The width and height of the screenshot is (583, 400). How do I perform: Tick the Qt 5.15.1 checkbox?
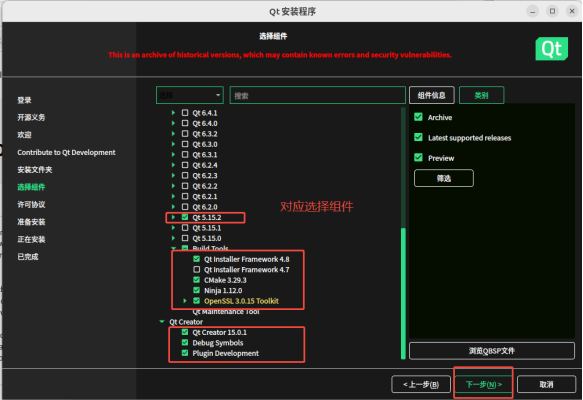pyautogui.click(x=185, y=228)
